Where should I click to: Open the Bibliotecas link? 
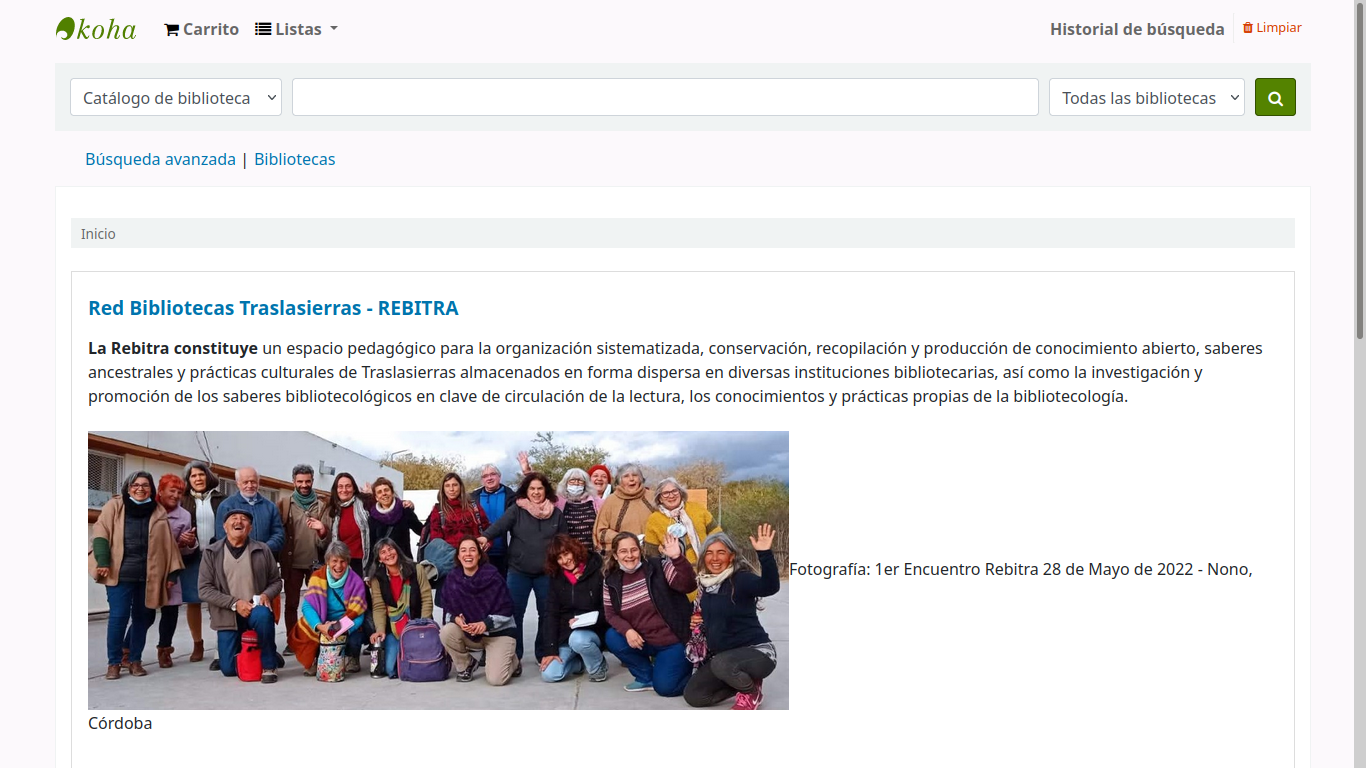pyautogui.click(x=295, y=159)
